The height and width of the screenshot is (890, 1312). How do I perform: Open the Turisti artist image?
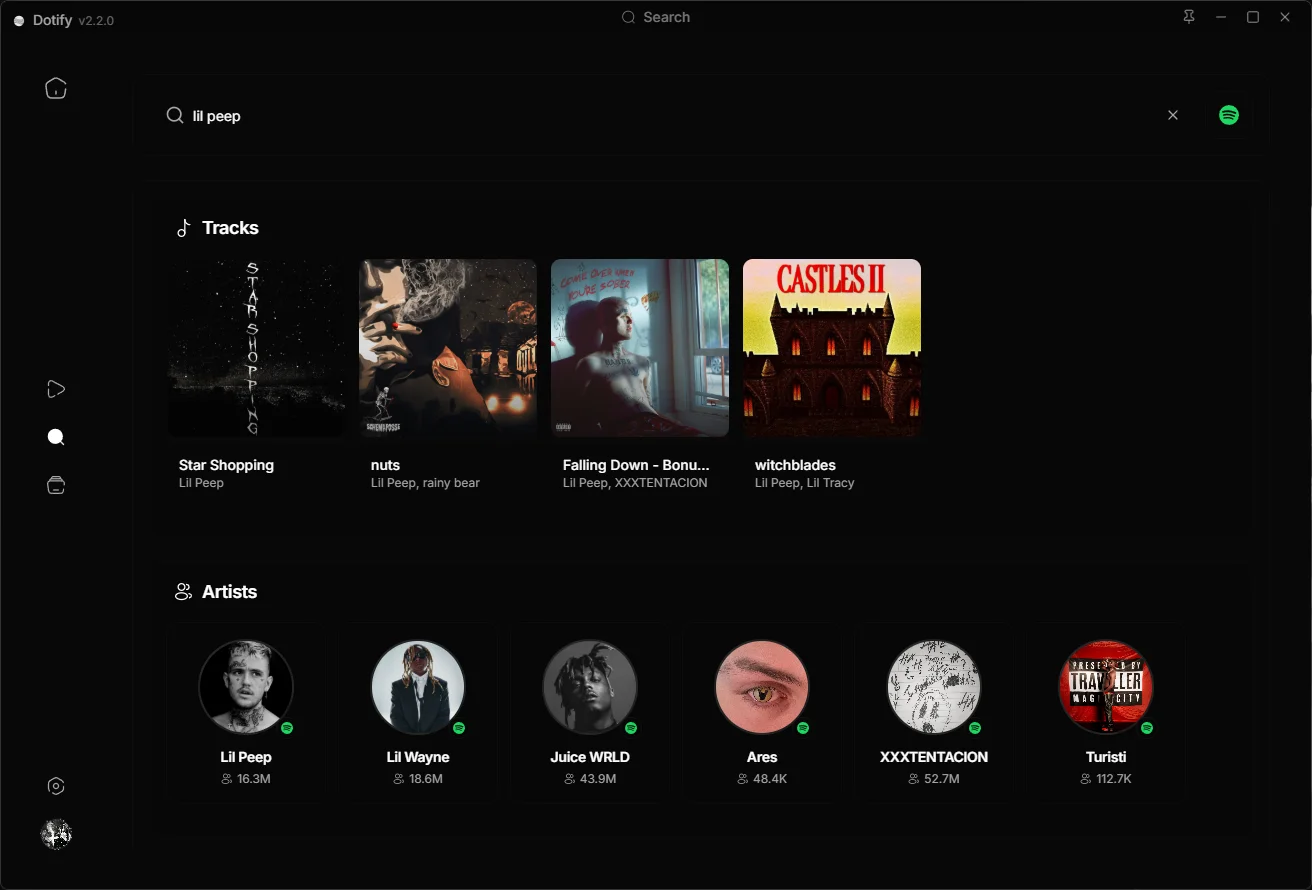[1106, 687]
